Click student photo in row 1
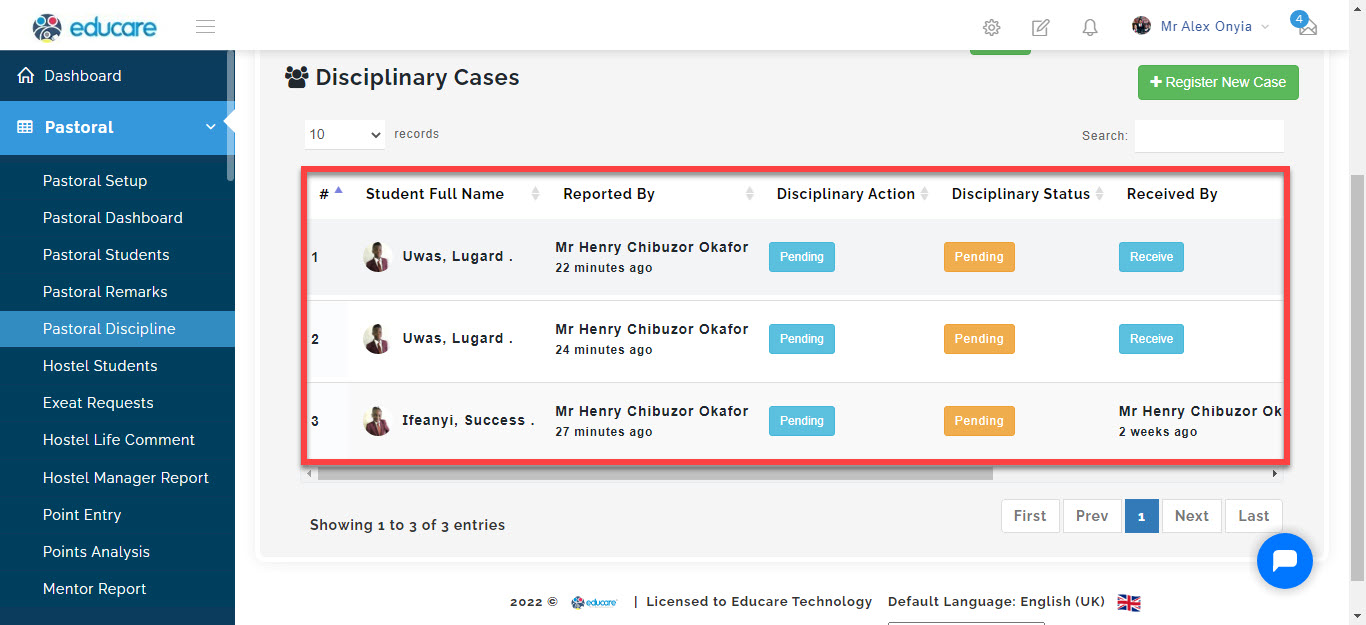The height and width of the screenshot is (625, 1366). coord(377,257)
